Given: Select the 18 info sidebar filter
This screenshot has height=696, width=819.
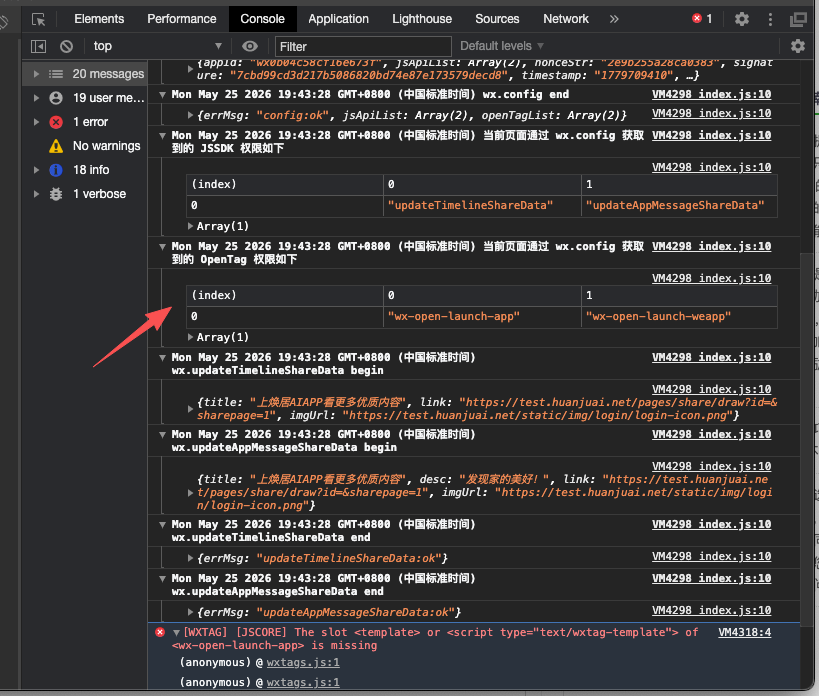Looking at the screenshot, I should pos(91,170).
